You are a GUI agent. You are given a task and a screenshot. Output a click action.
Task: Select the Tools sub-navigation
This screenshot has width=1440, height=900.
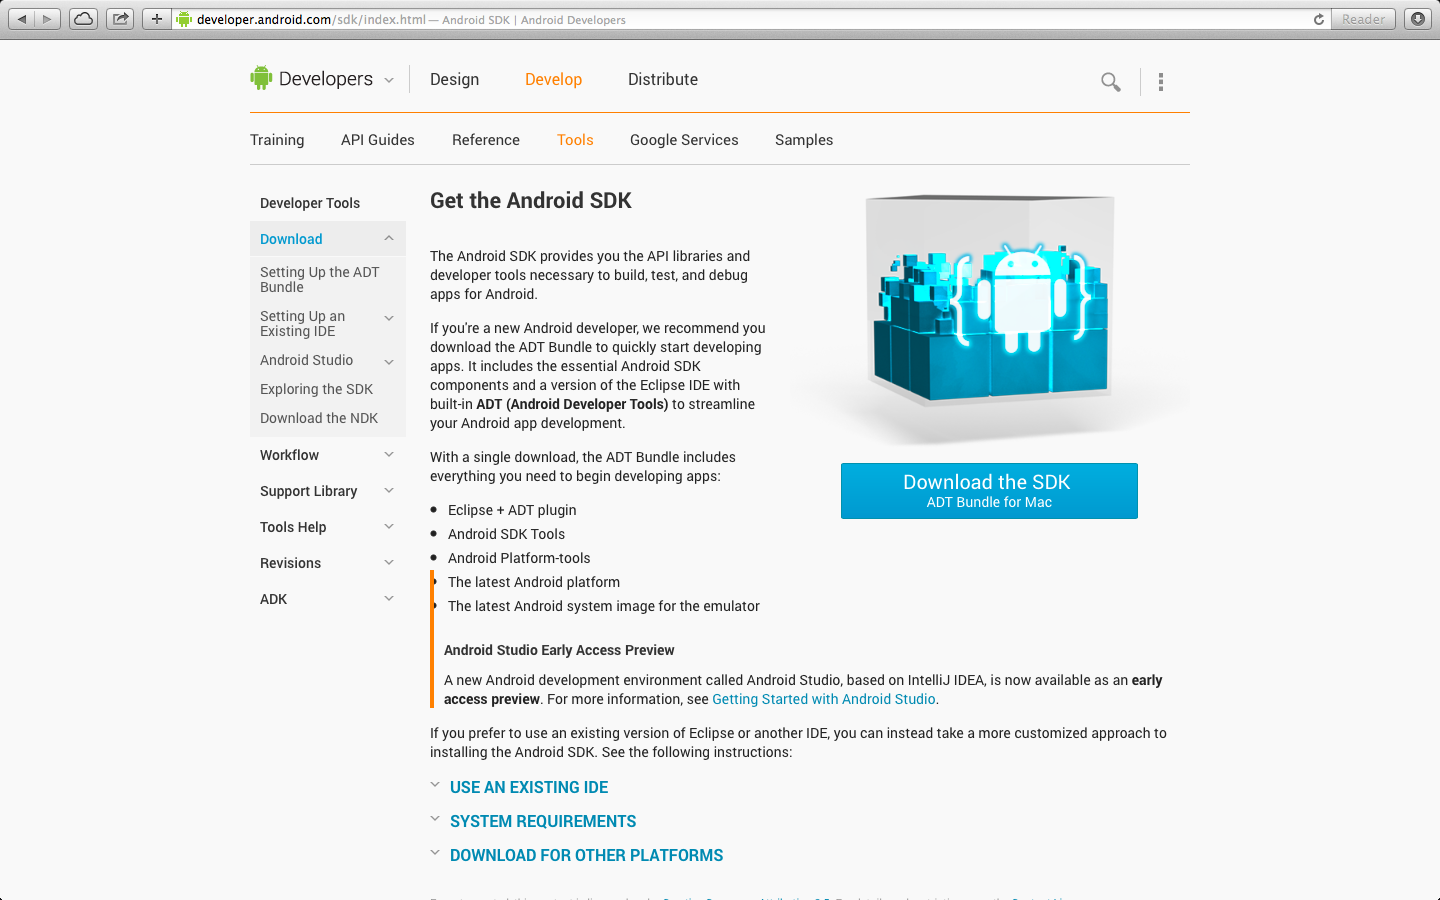coord(575,140)
